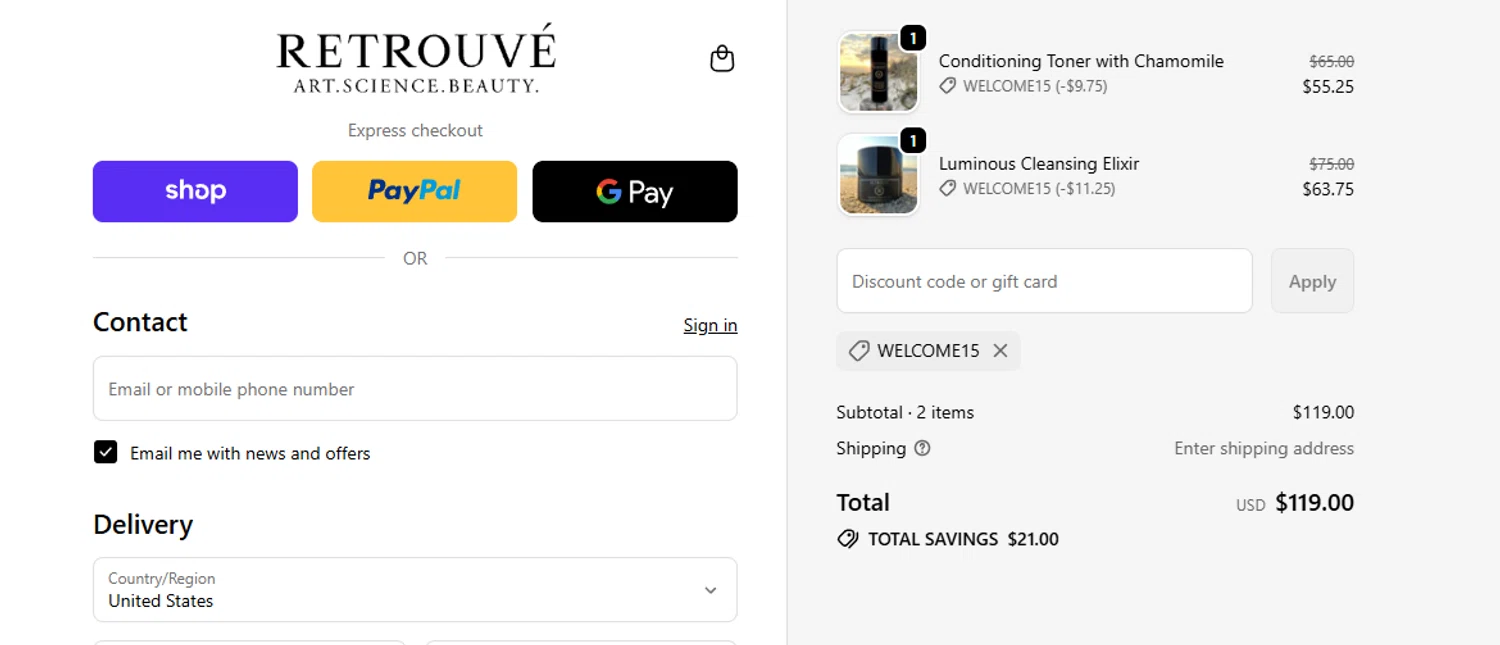This screenshot has height=645, width=1500.
Task: Click the Luminous Cleansing Elixir product thumbnail
Action: point(878,175)
